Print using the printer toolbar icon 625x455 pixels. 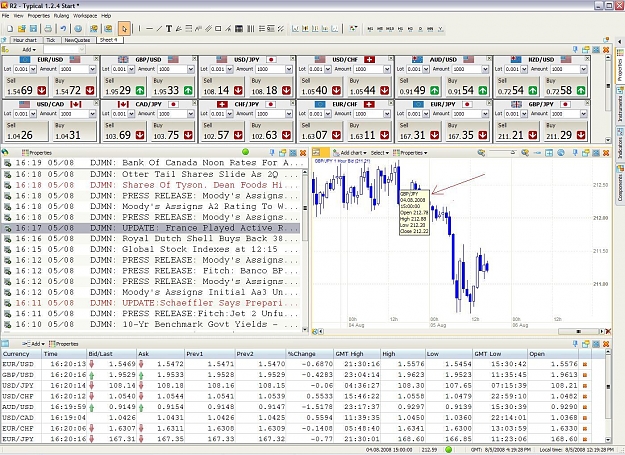tap(48, 29)
